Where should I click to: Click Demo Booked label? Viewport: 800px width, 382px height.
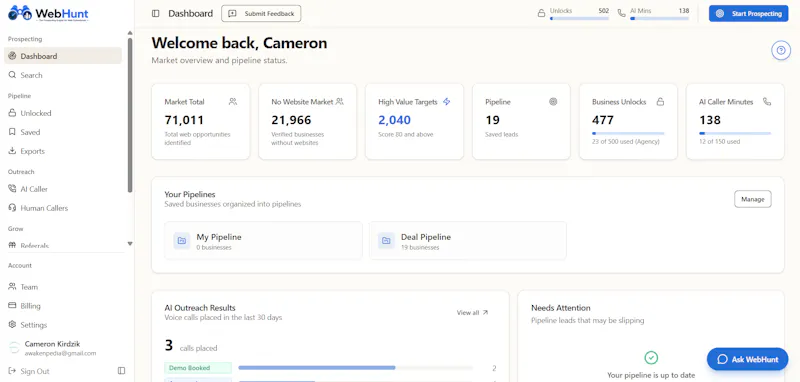[x=198, y=368]
